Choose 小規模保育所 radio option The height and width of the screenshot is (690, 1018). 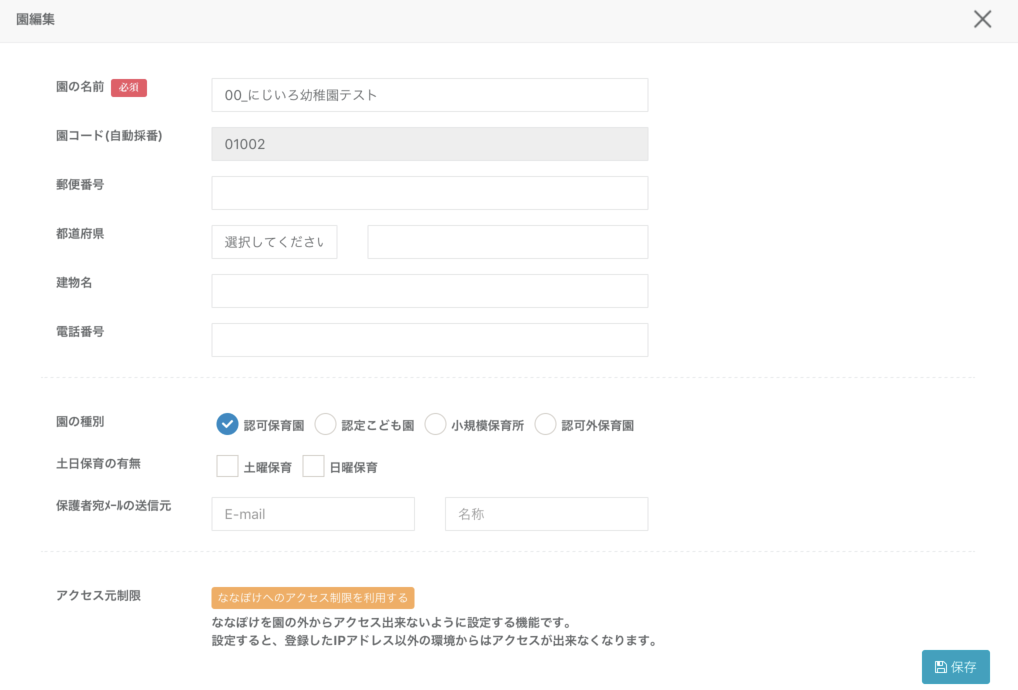(x=435, y=425)
